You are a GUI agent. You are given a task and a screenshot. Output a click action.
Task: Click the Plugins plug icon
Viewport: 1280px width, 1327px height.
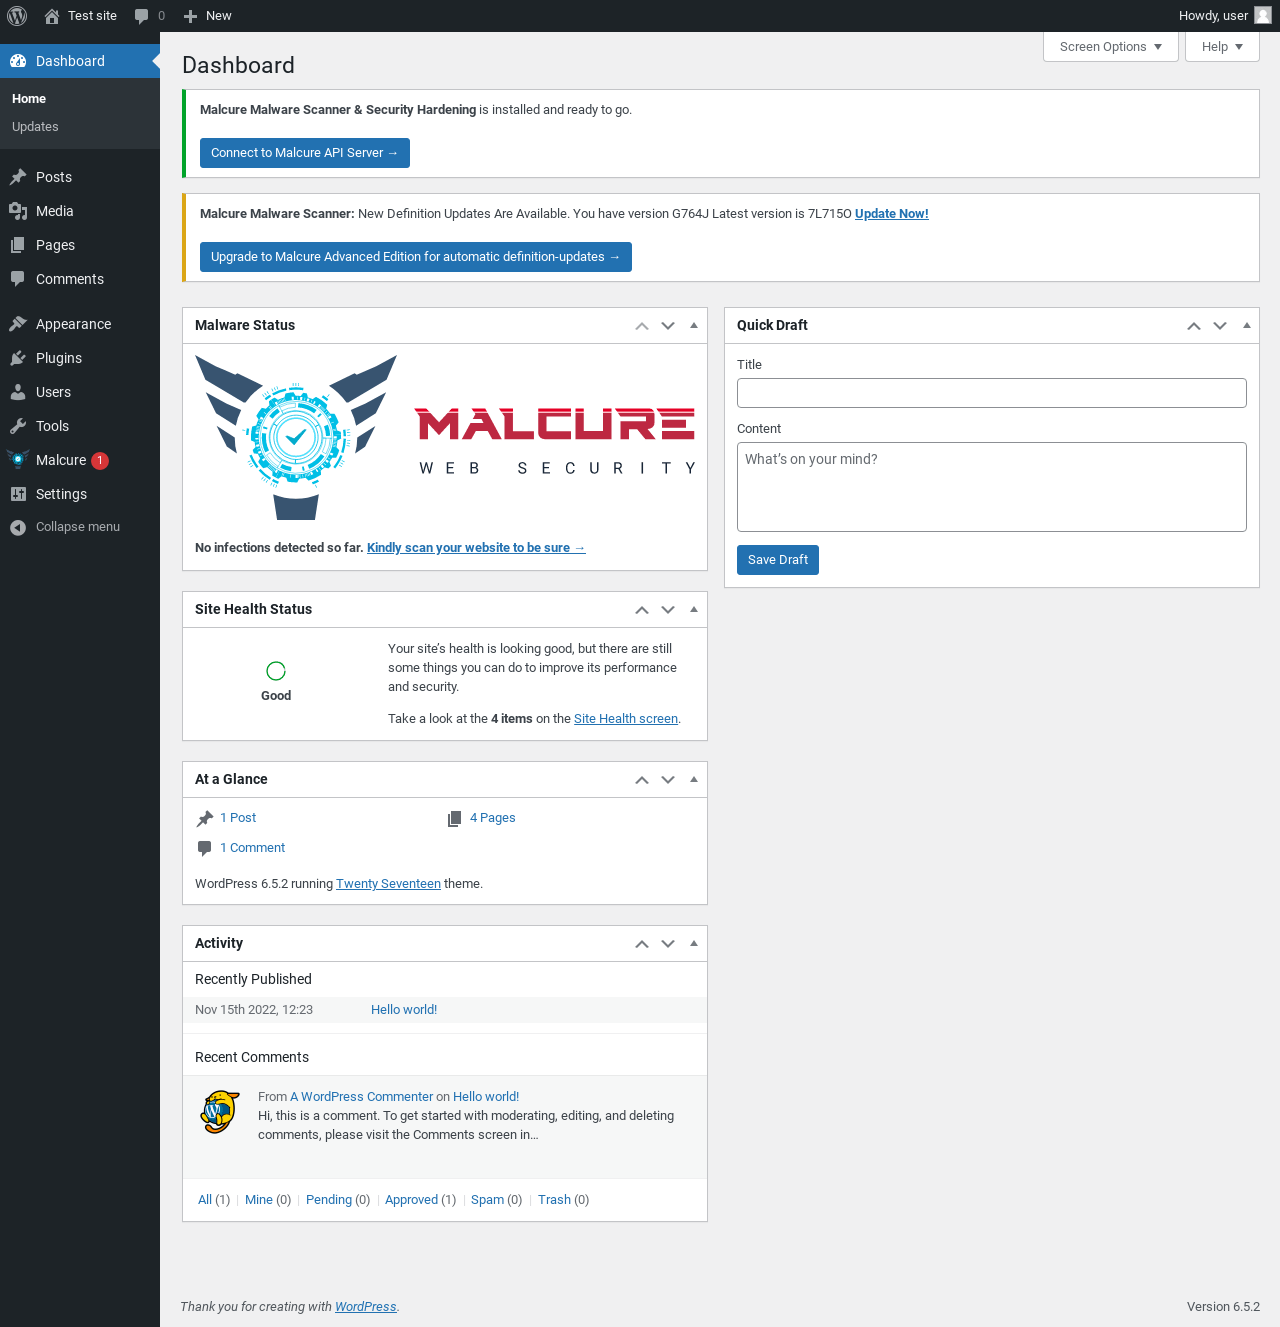[18, 358]
